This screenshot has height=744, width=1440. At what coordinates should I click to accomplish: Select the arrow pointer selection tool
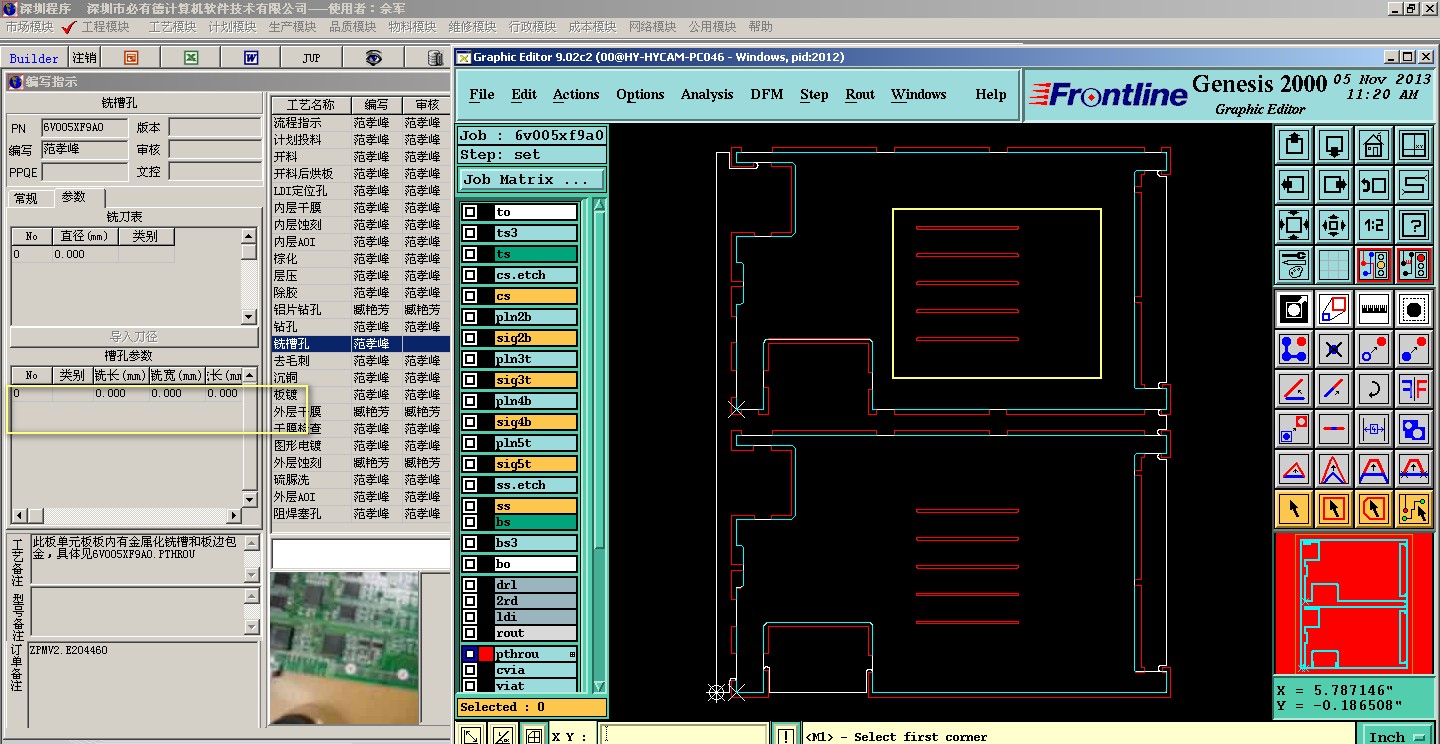(1294, 509)
